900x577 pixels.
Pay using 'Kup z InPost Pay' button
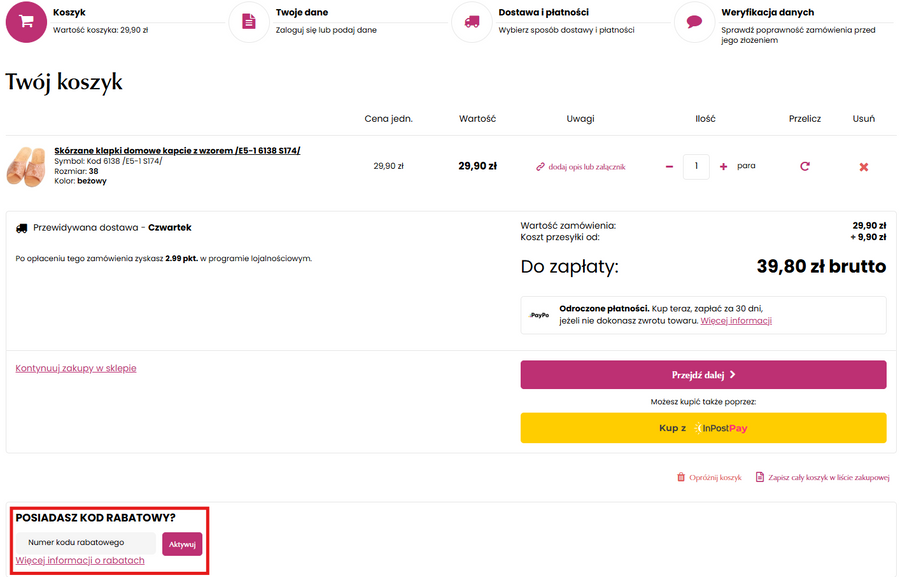pos(703,428)
